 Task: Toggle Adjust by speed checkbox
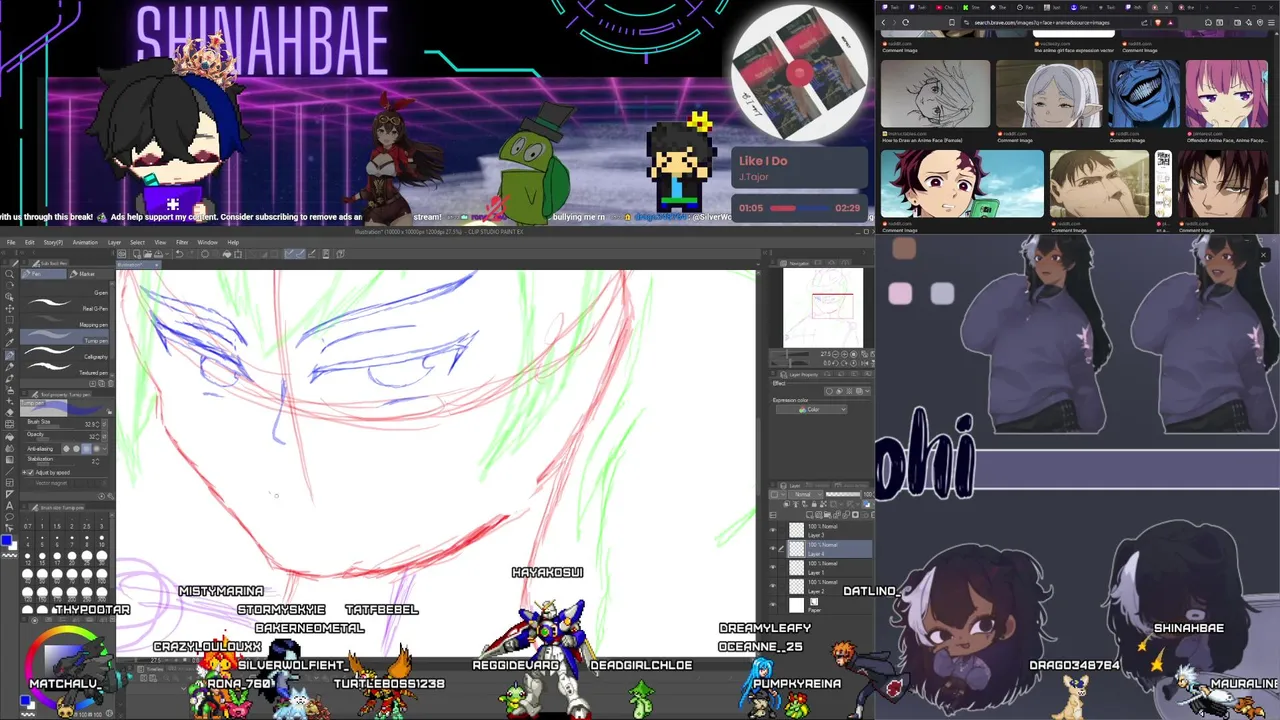(30, 473)
